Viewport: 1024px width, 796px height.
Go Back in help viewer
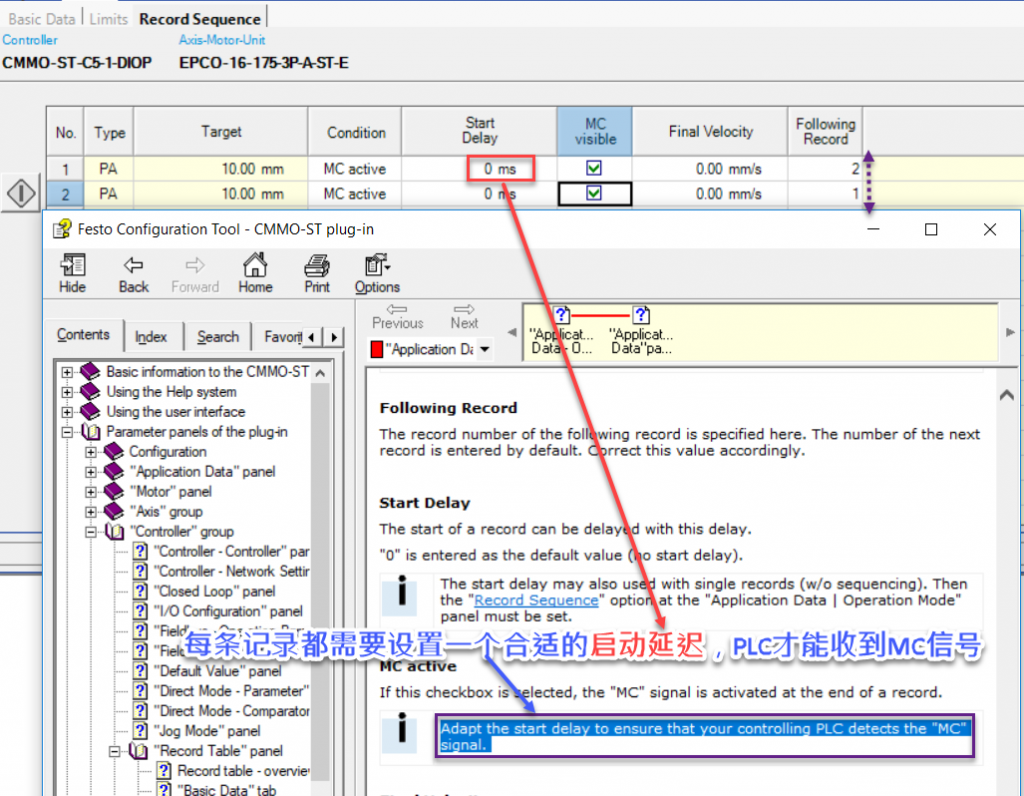point(133,273)
